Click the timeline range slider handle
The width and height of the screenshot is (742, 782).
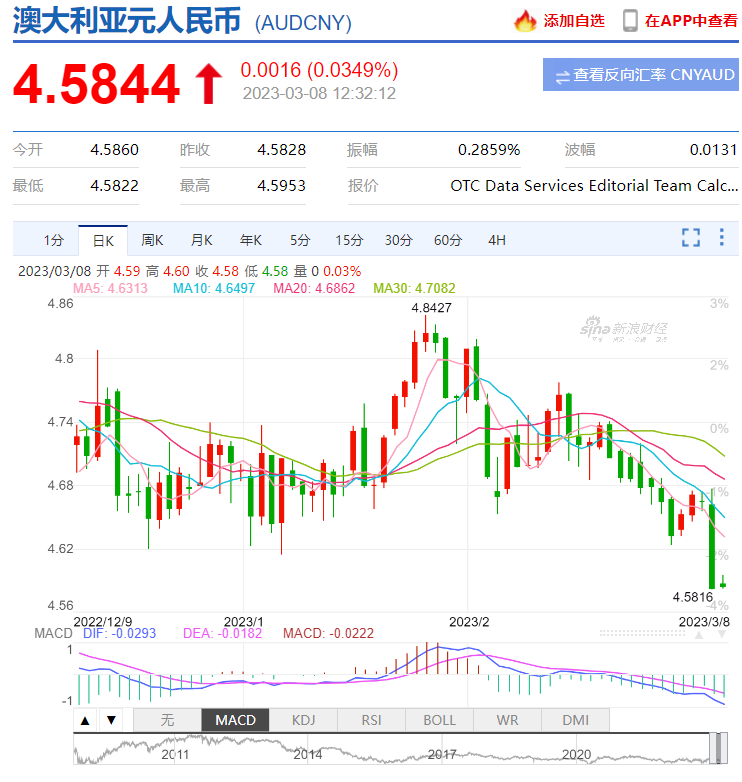click(x=719, y=748)
